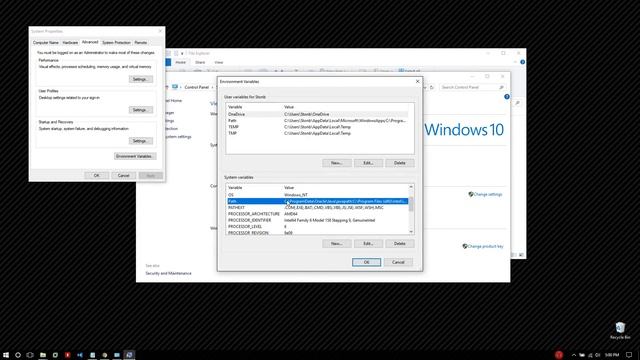Screen dimensions: 640x360
Task: Click the volume icon in system tray
Action: [598, 355]
